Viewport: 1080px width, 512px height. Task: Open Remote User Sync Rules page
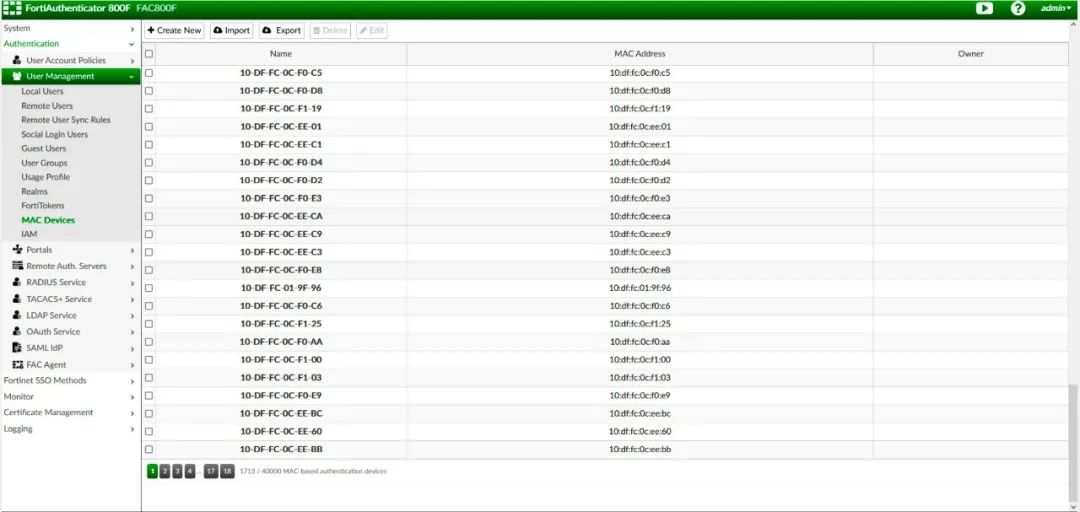point(65,120)
